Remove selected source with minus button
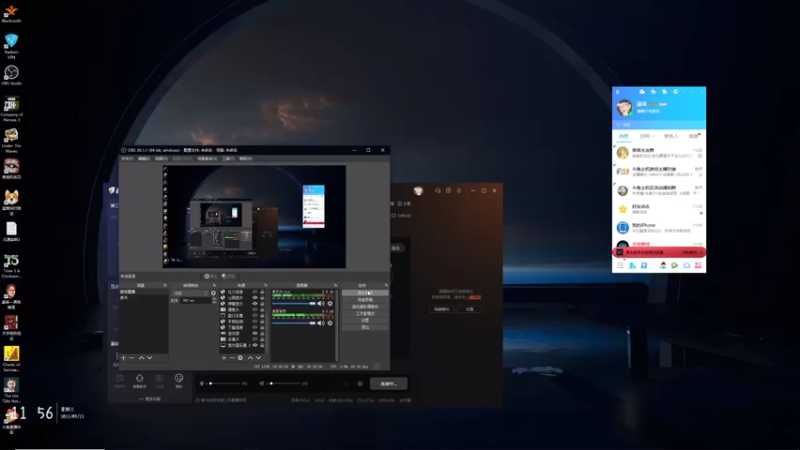Image resolution: width=800 pixels, height=450 pixels. coord(232,358)
